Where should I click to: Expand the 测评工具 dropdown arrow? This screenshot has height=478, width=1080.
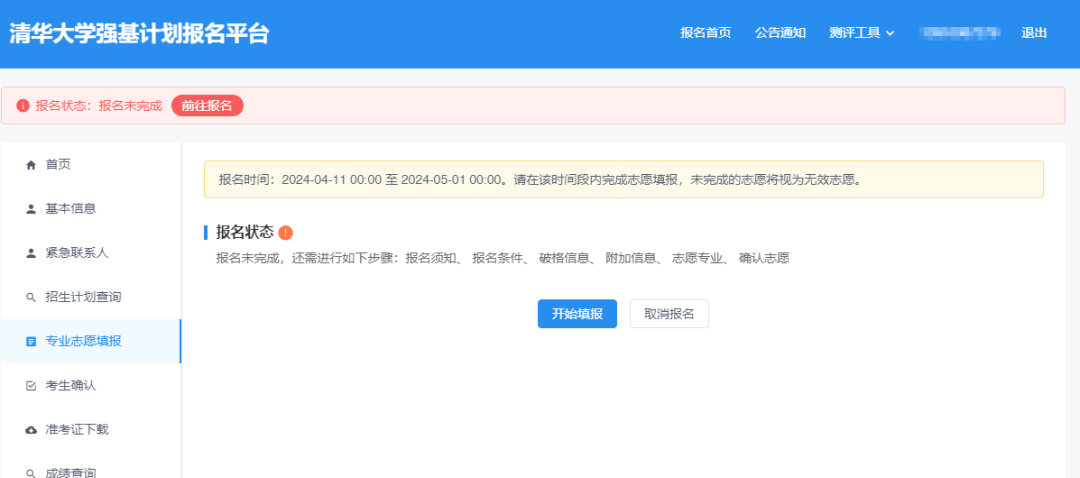(890, 33)
